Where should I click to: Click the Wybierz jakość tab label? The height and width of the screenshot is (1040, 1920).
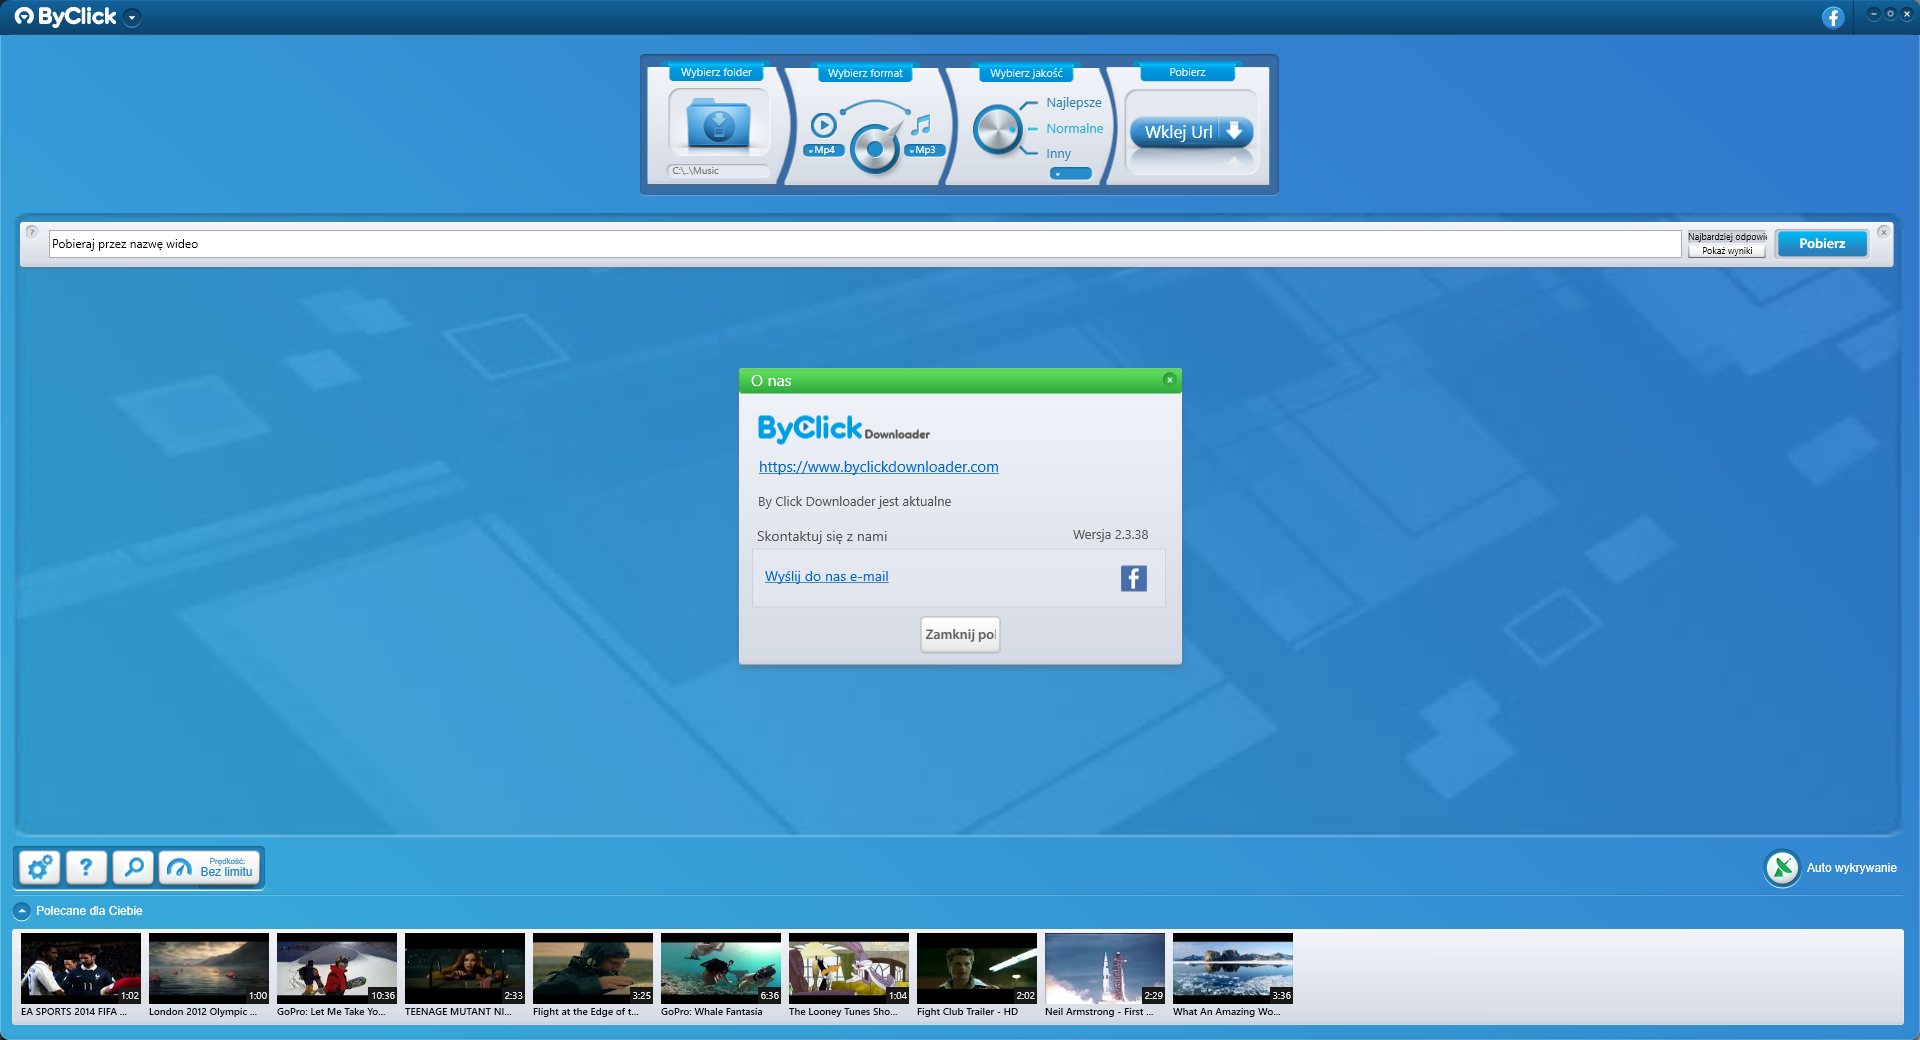(x=1026, y=73)
